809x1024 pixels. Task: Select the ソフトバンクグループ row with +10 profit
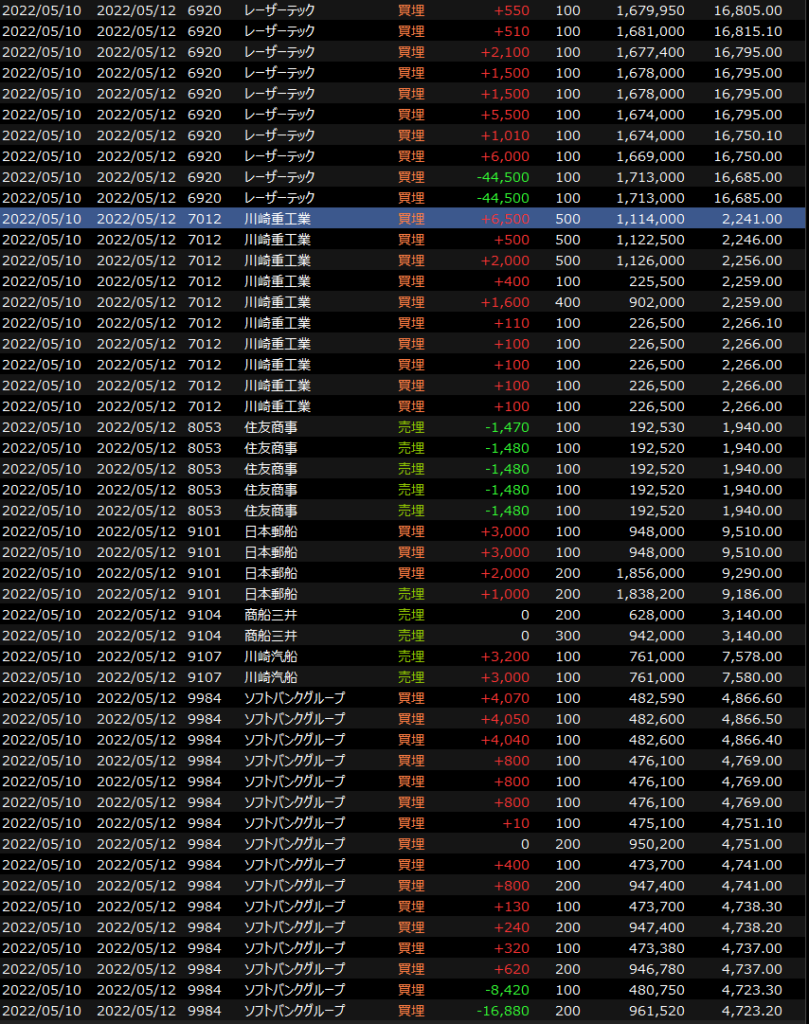400,823
